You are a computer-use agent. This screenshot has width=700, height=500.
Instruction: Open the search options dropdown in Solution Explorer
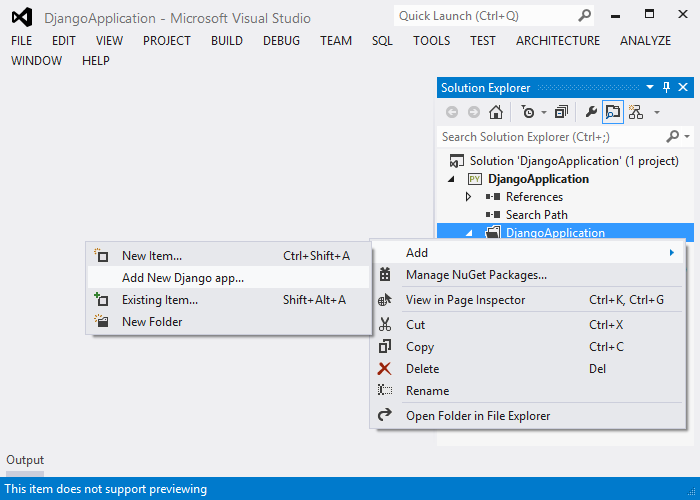[687, 137]
